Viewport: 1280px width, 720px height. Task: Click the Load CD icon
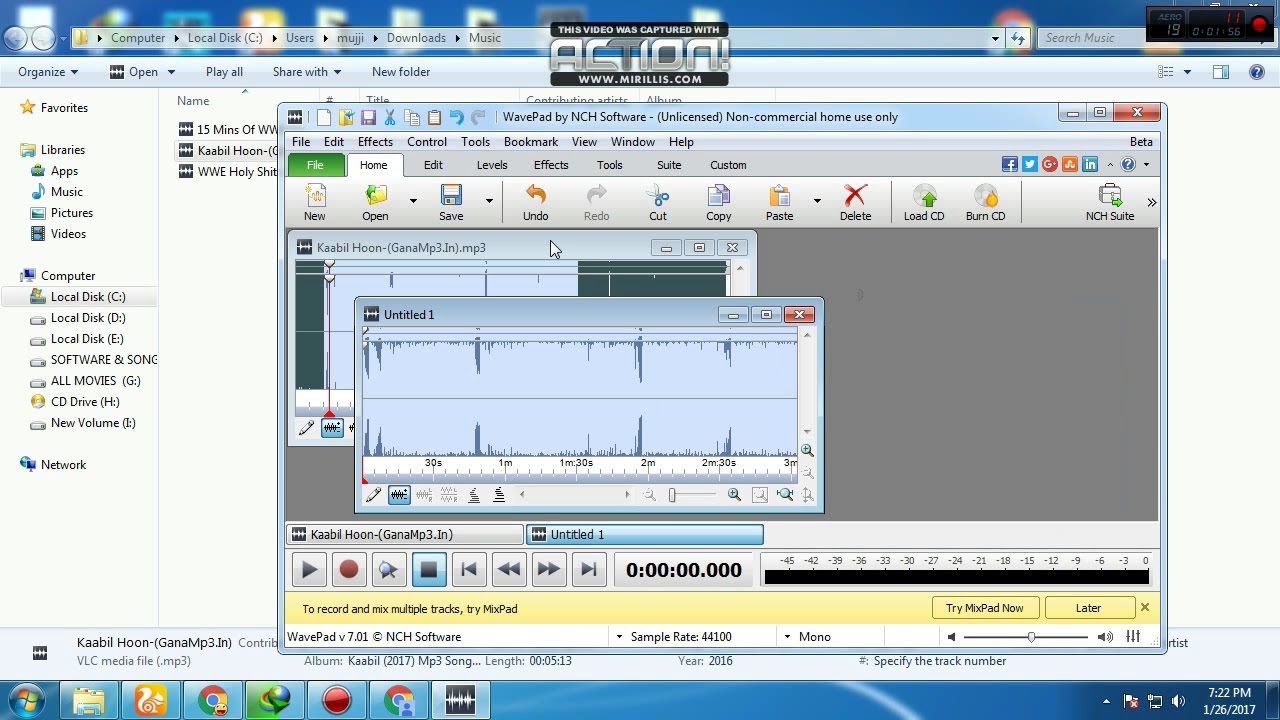[924, 195]
